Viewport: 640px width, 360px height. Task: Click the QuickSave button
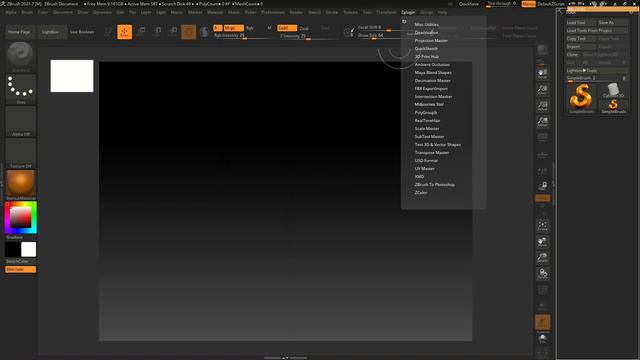pos(469,4)
